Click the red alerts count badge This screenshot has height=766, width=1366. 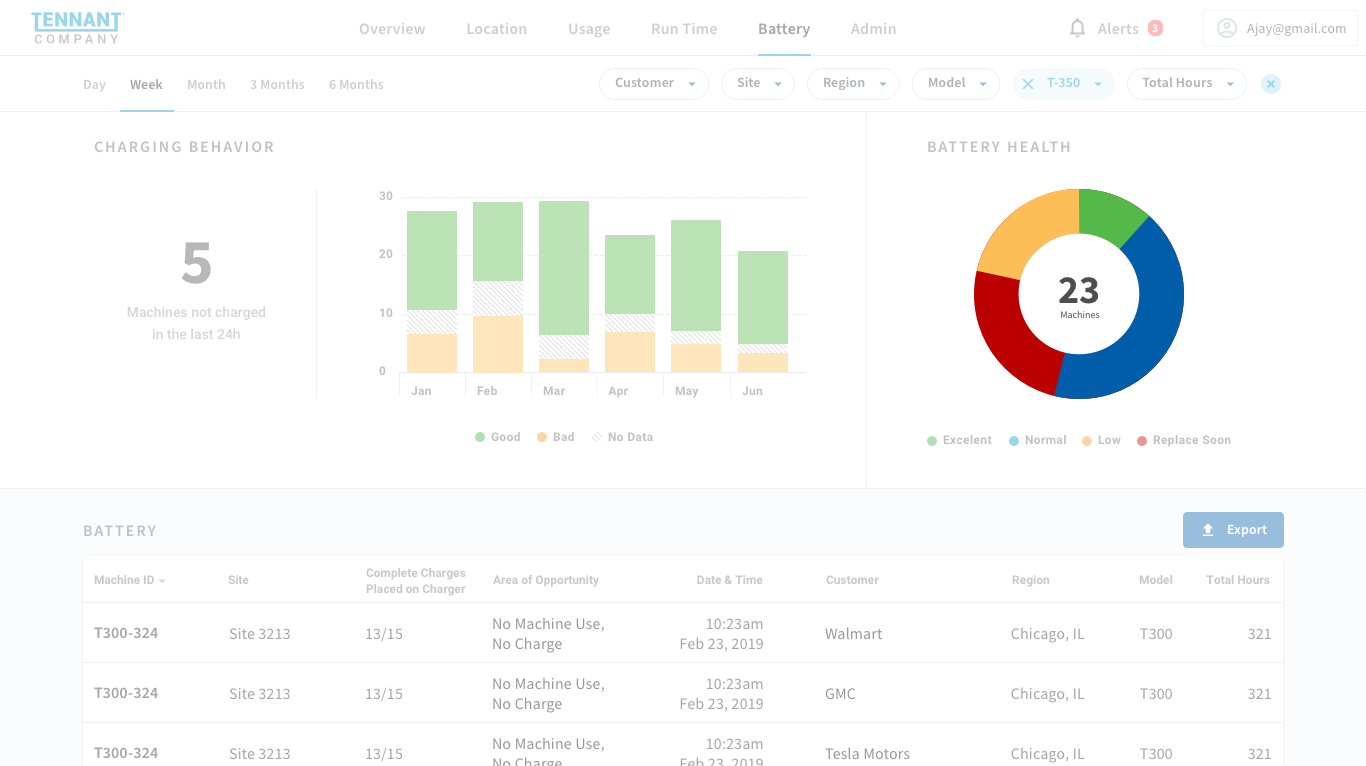(x=1155, y=28)
